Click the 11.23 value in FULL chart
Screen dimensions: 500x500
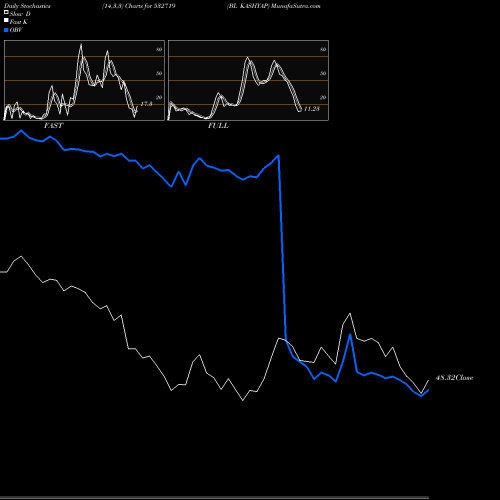[312, 109]
